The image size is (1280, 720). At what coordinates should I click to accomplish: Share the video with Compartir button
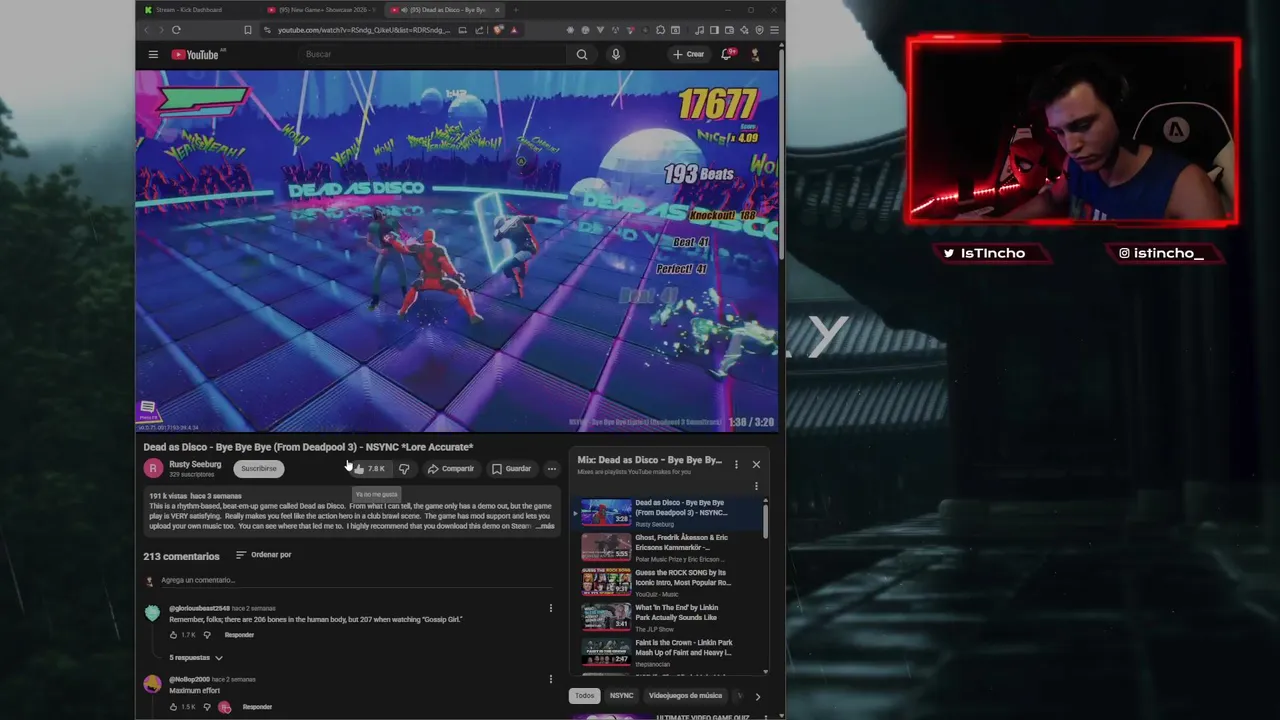coord(450,468)
